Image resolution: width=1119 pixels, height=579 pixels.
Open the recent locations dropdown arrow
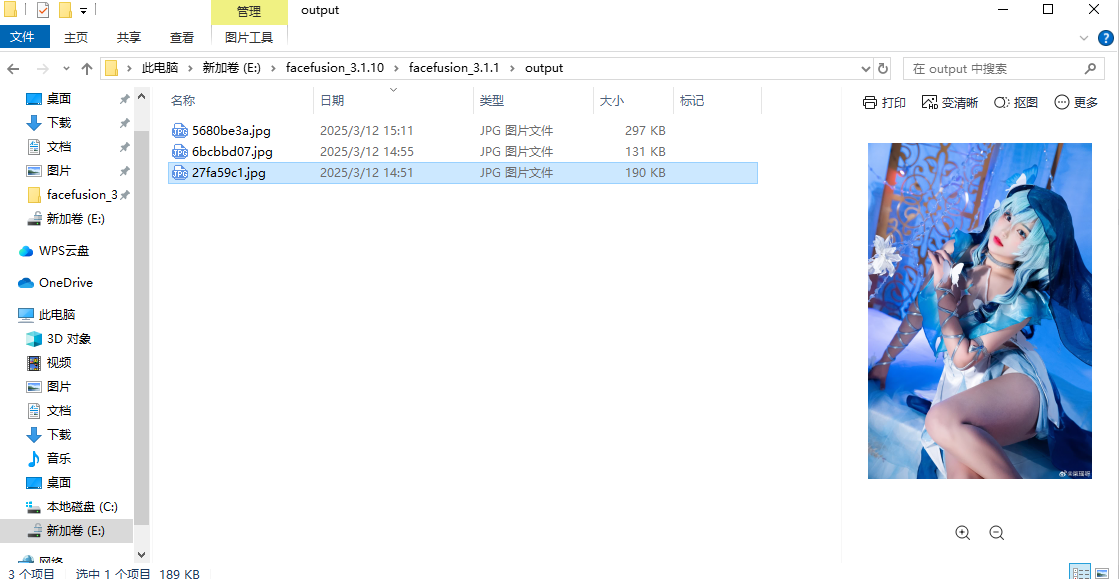66,69
